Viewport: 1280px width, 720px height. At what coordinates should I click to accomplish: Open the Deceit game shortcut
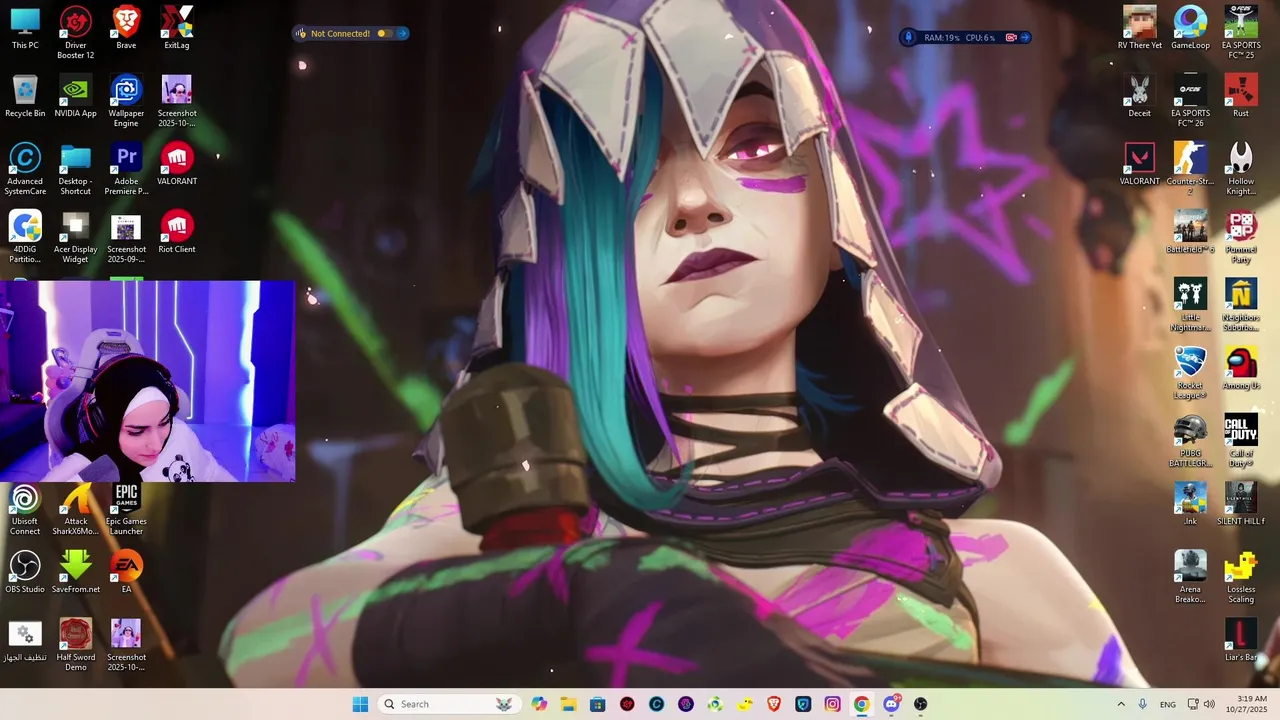(1139, 96)
